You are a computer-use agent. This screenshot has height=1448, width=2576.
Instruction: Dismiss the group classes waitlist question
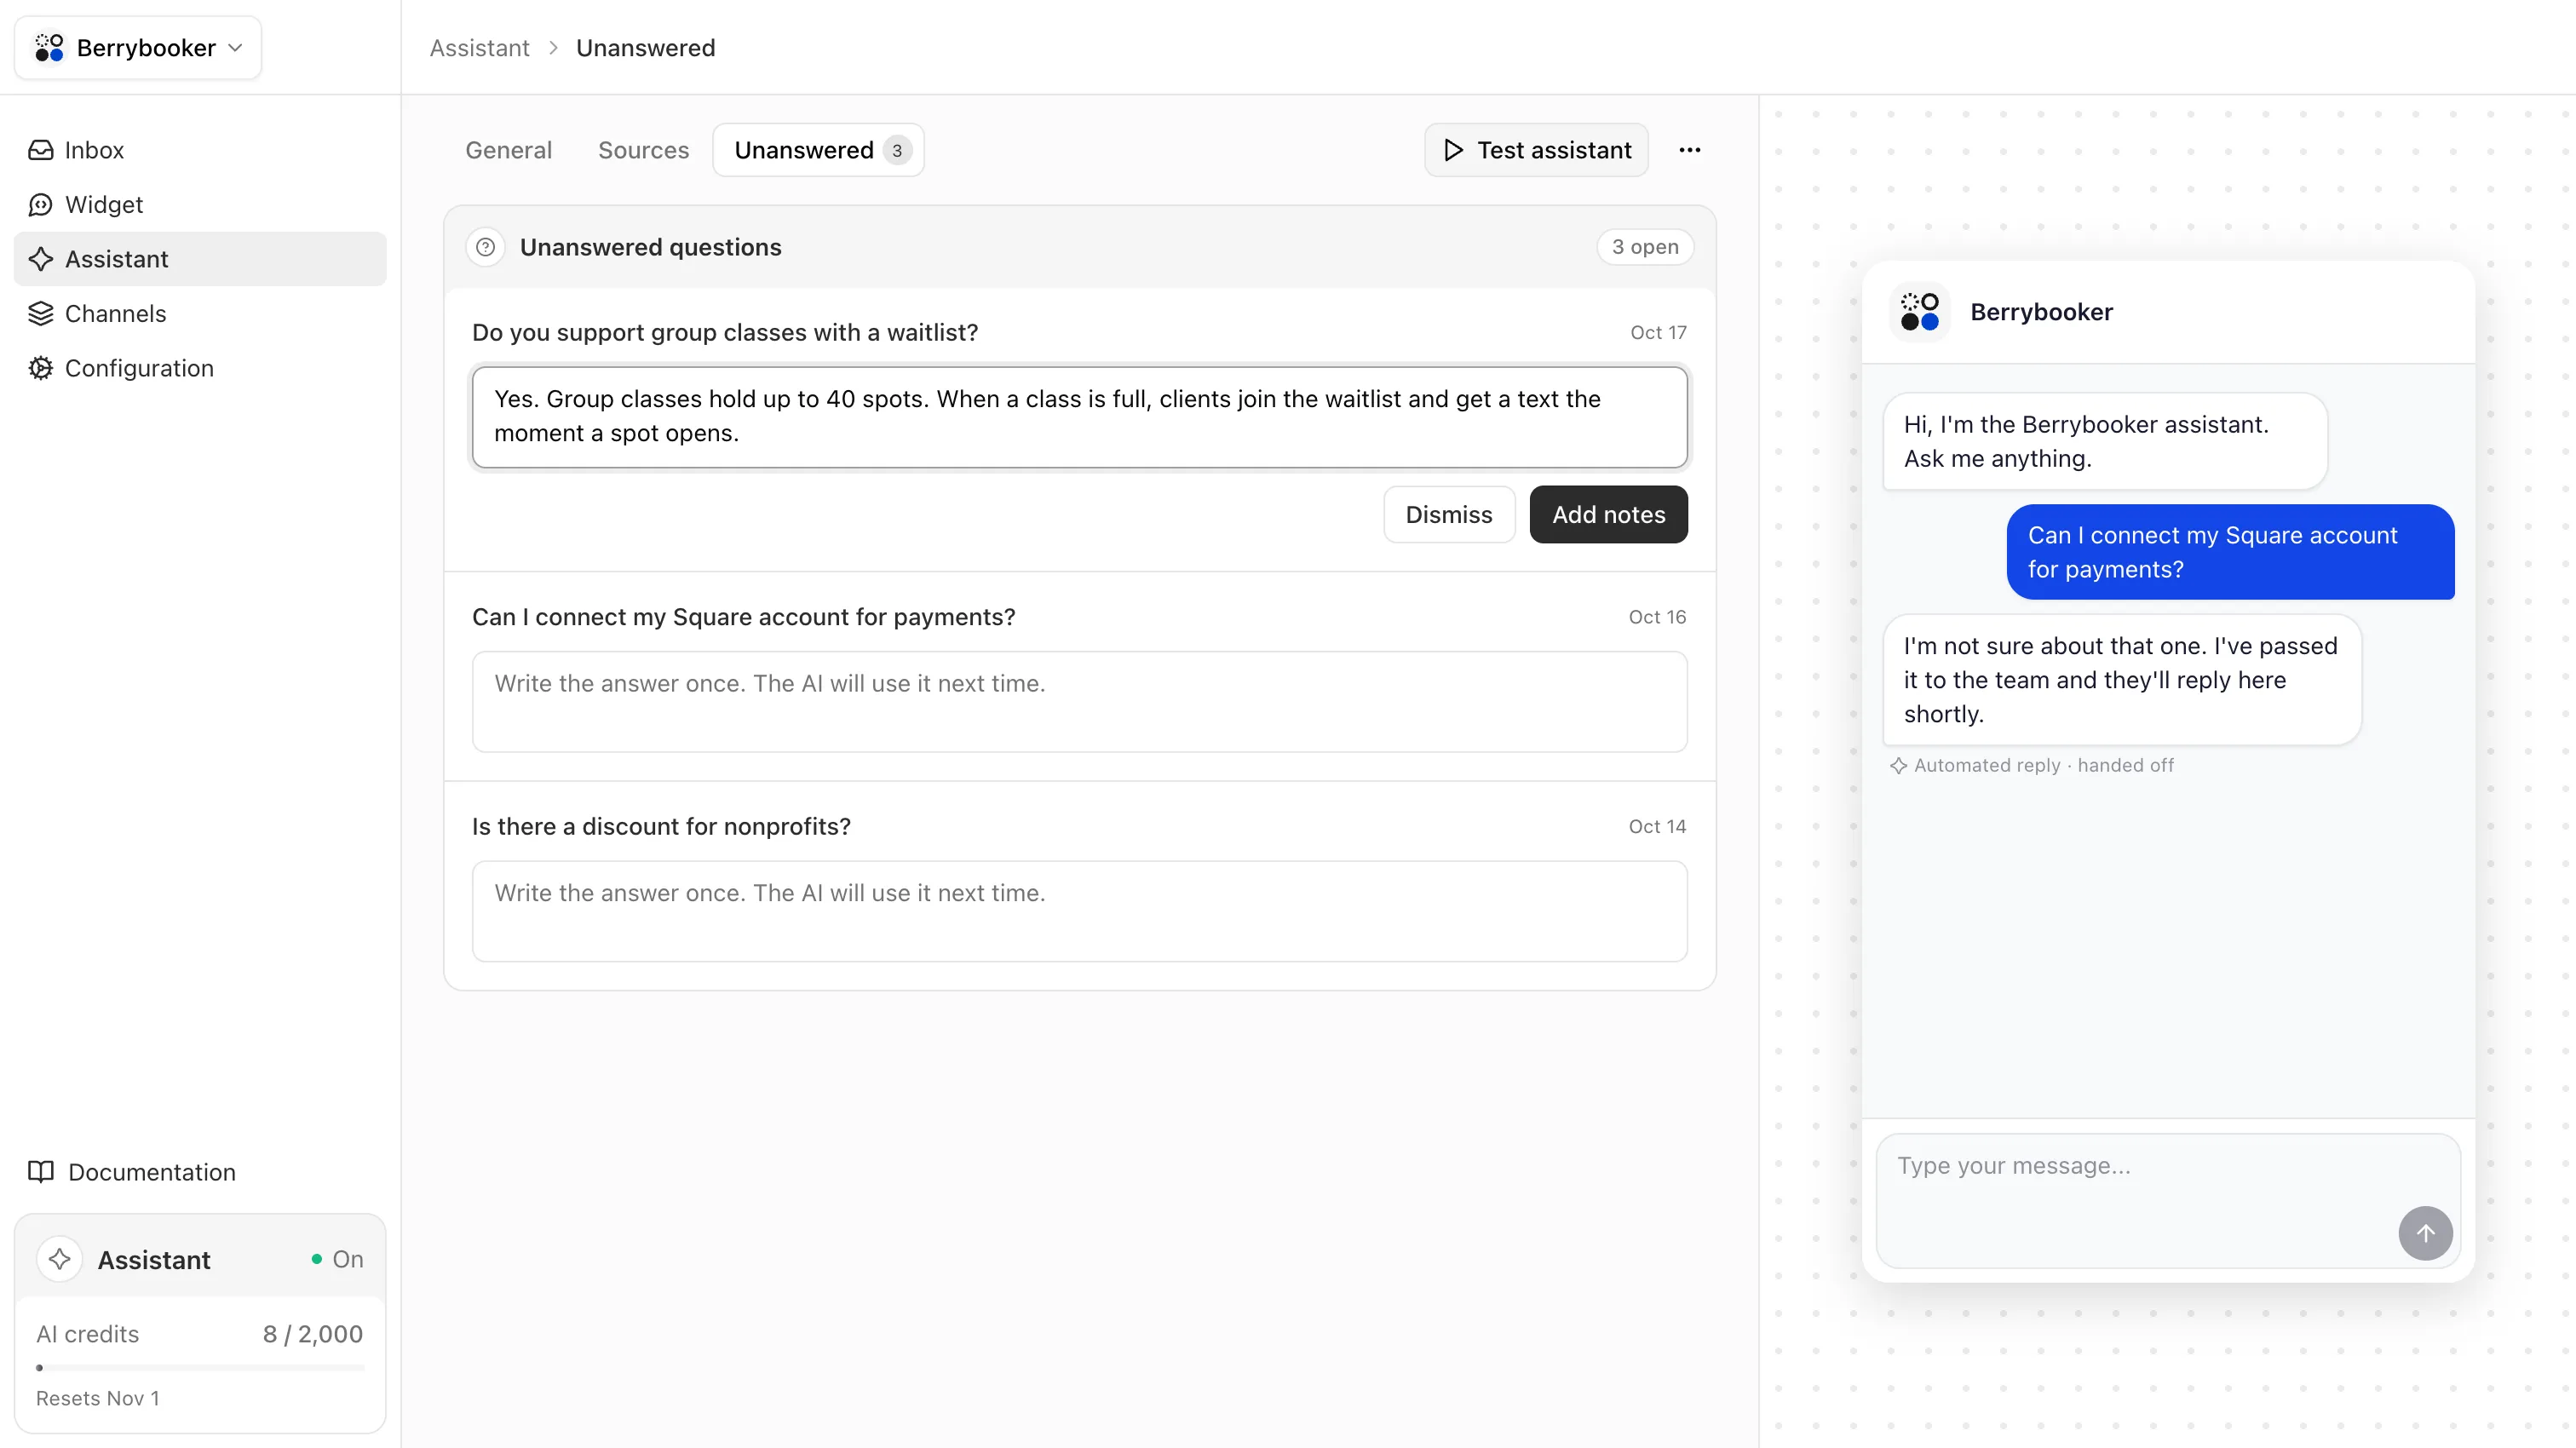[x=1449, y=515]
